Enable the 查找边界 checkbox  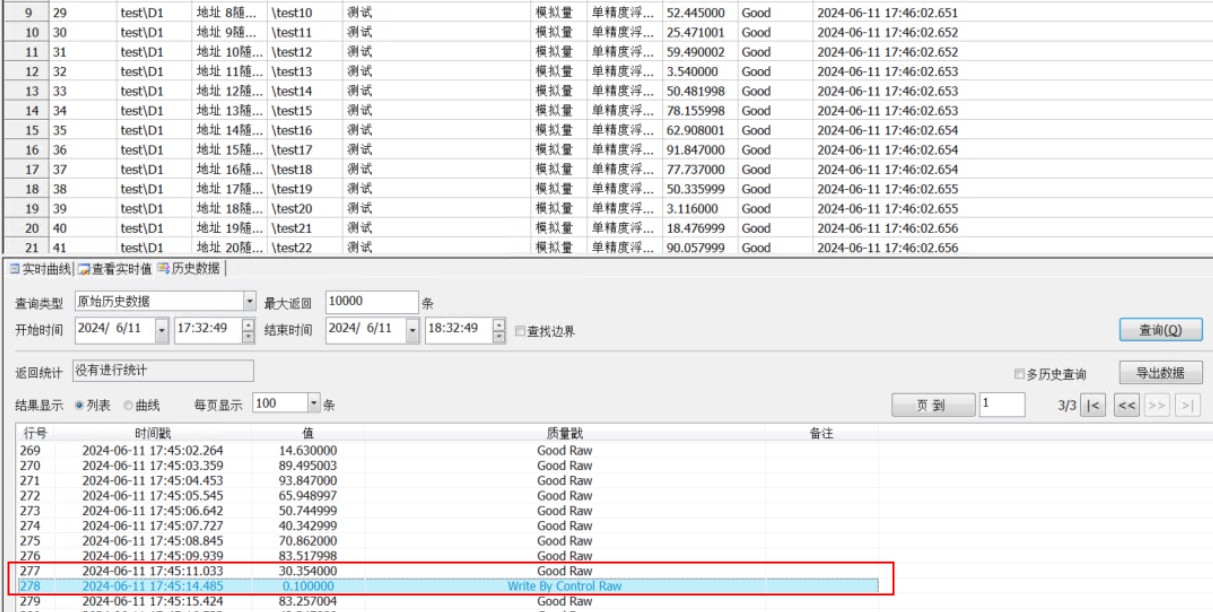point(520,331)
